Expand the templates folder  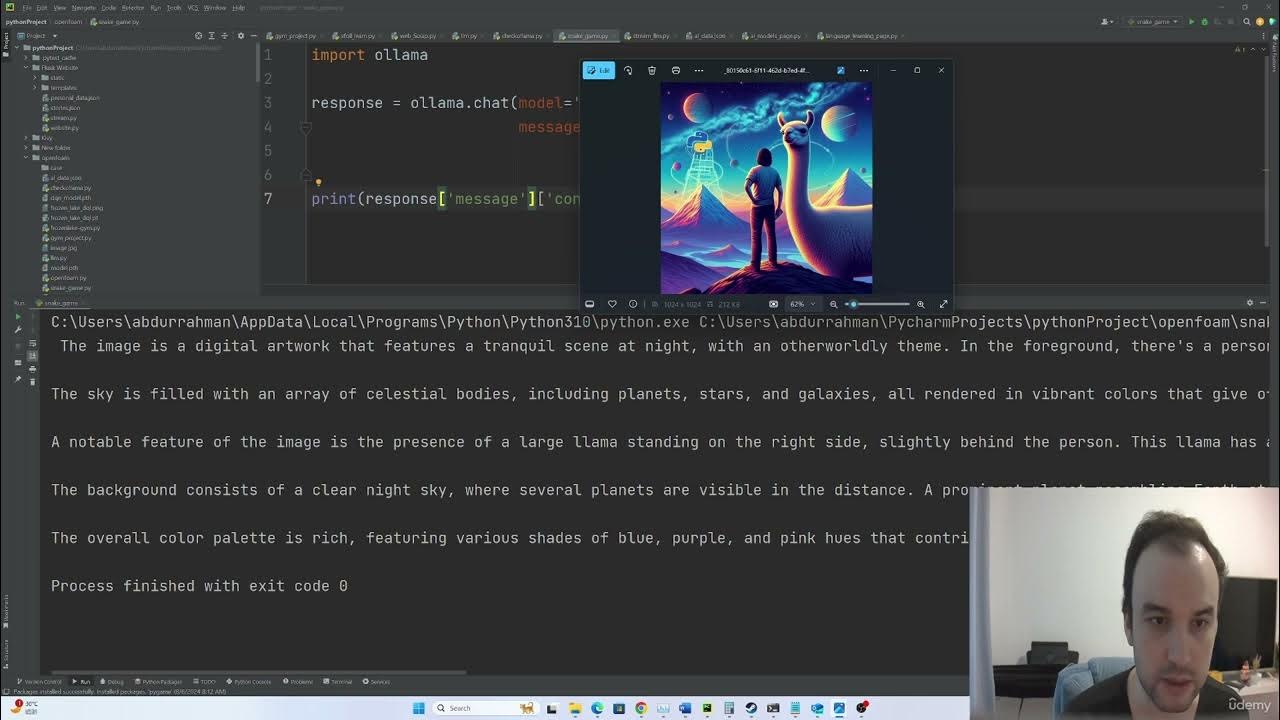pos(36,88)
